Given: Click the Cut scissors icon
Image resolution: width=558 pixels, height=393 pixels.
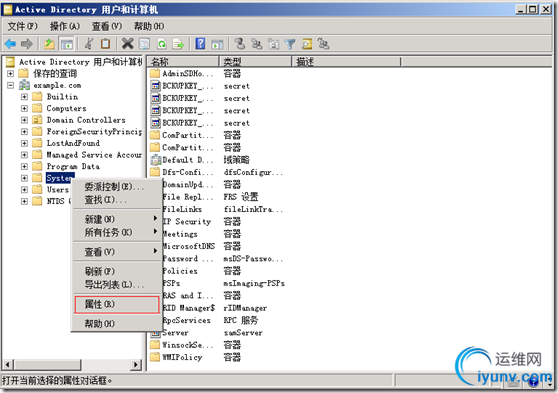Looking at the screenshot, I should [89, 44].
